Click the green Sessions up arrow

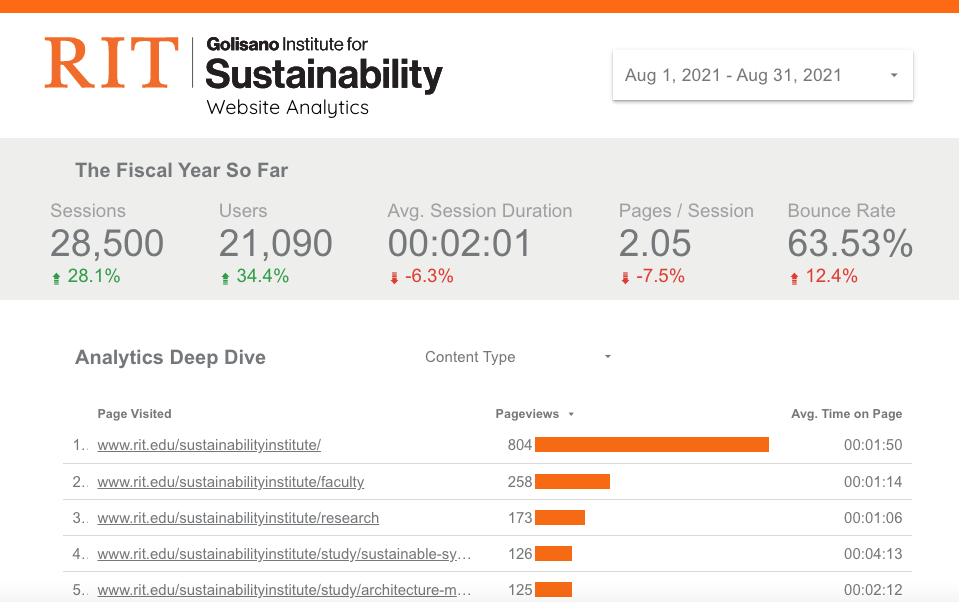[56, 278]
